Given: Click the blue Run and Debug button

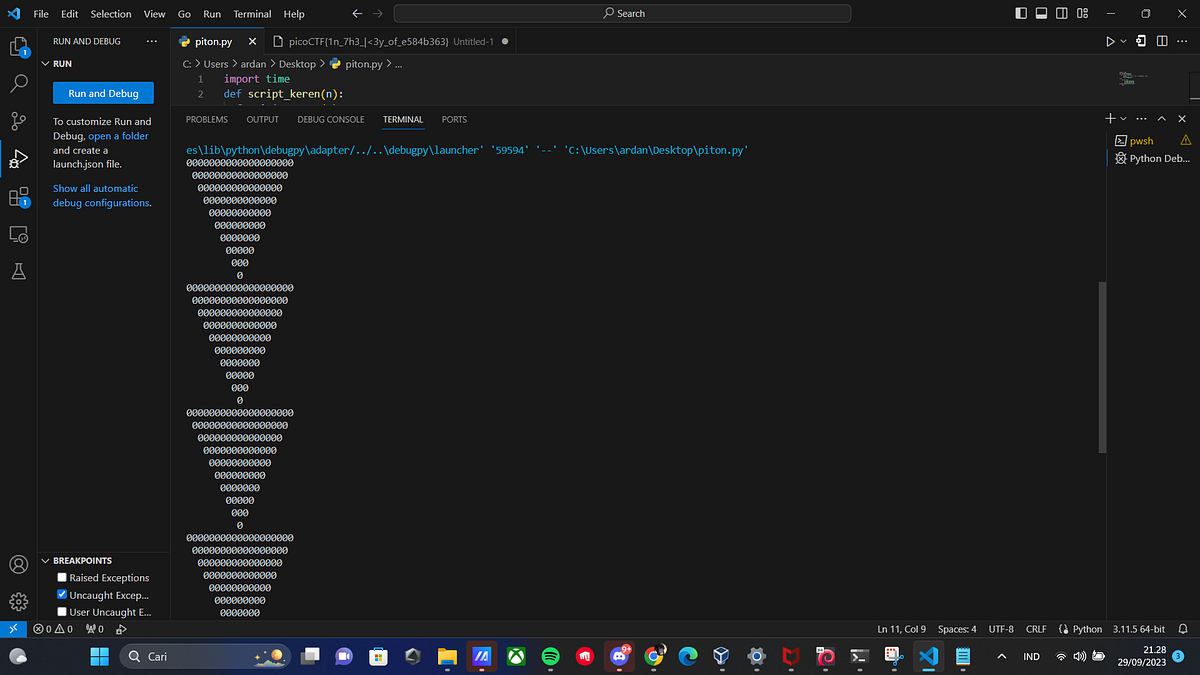Looking at the screenshot, I should point(103,93).
